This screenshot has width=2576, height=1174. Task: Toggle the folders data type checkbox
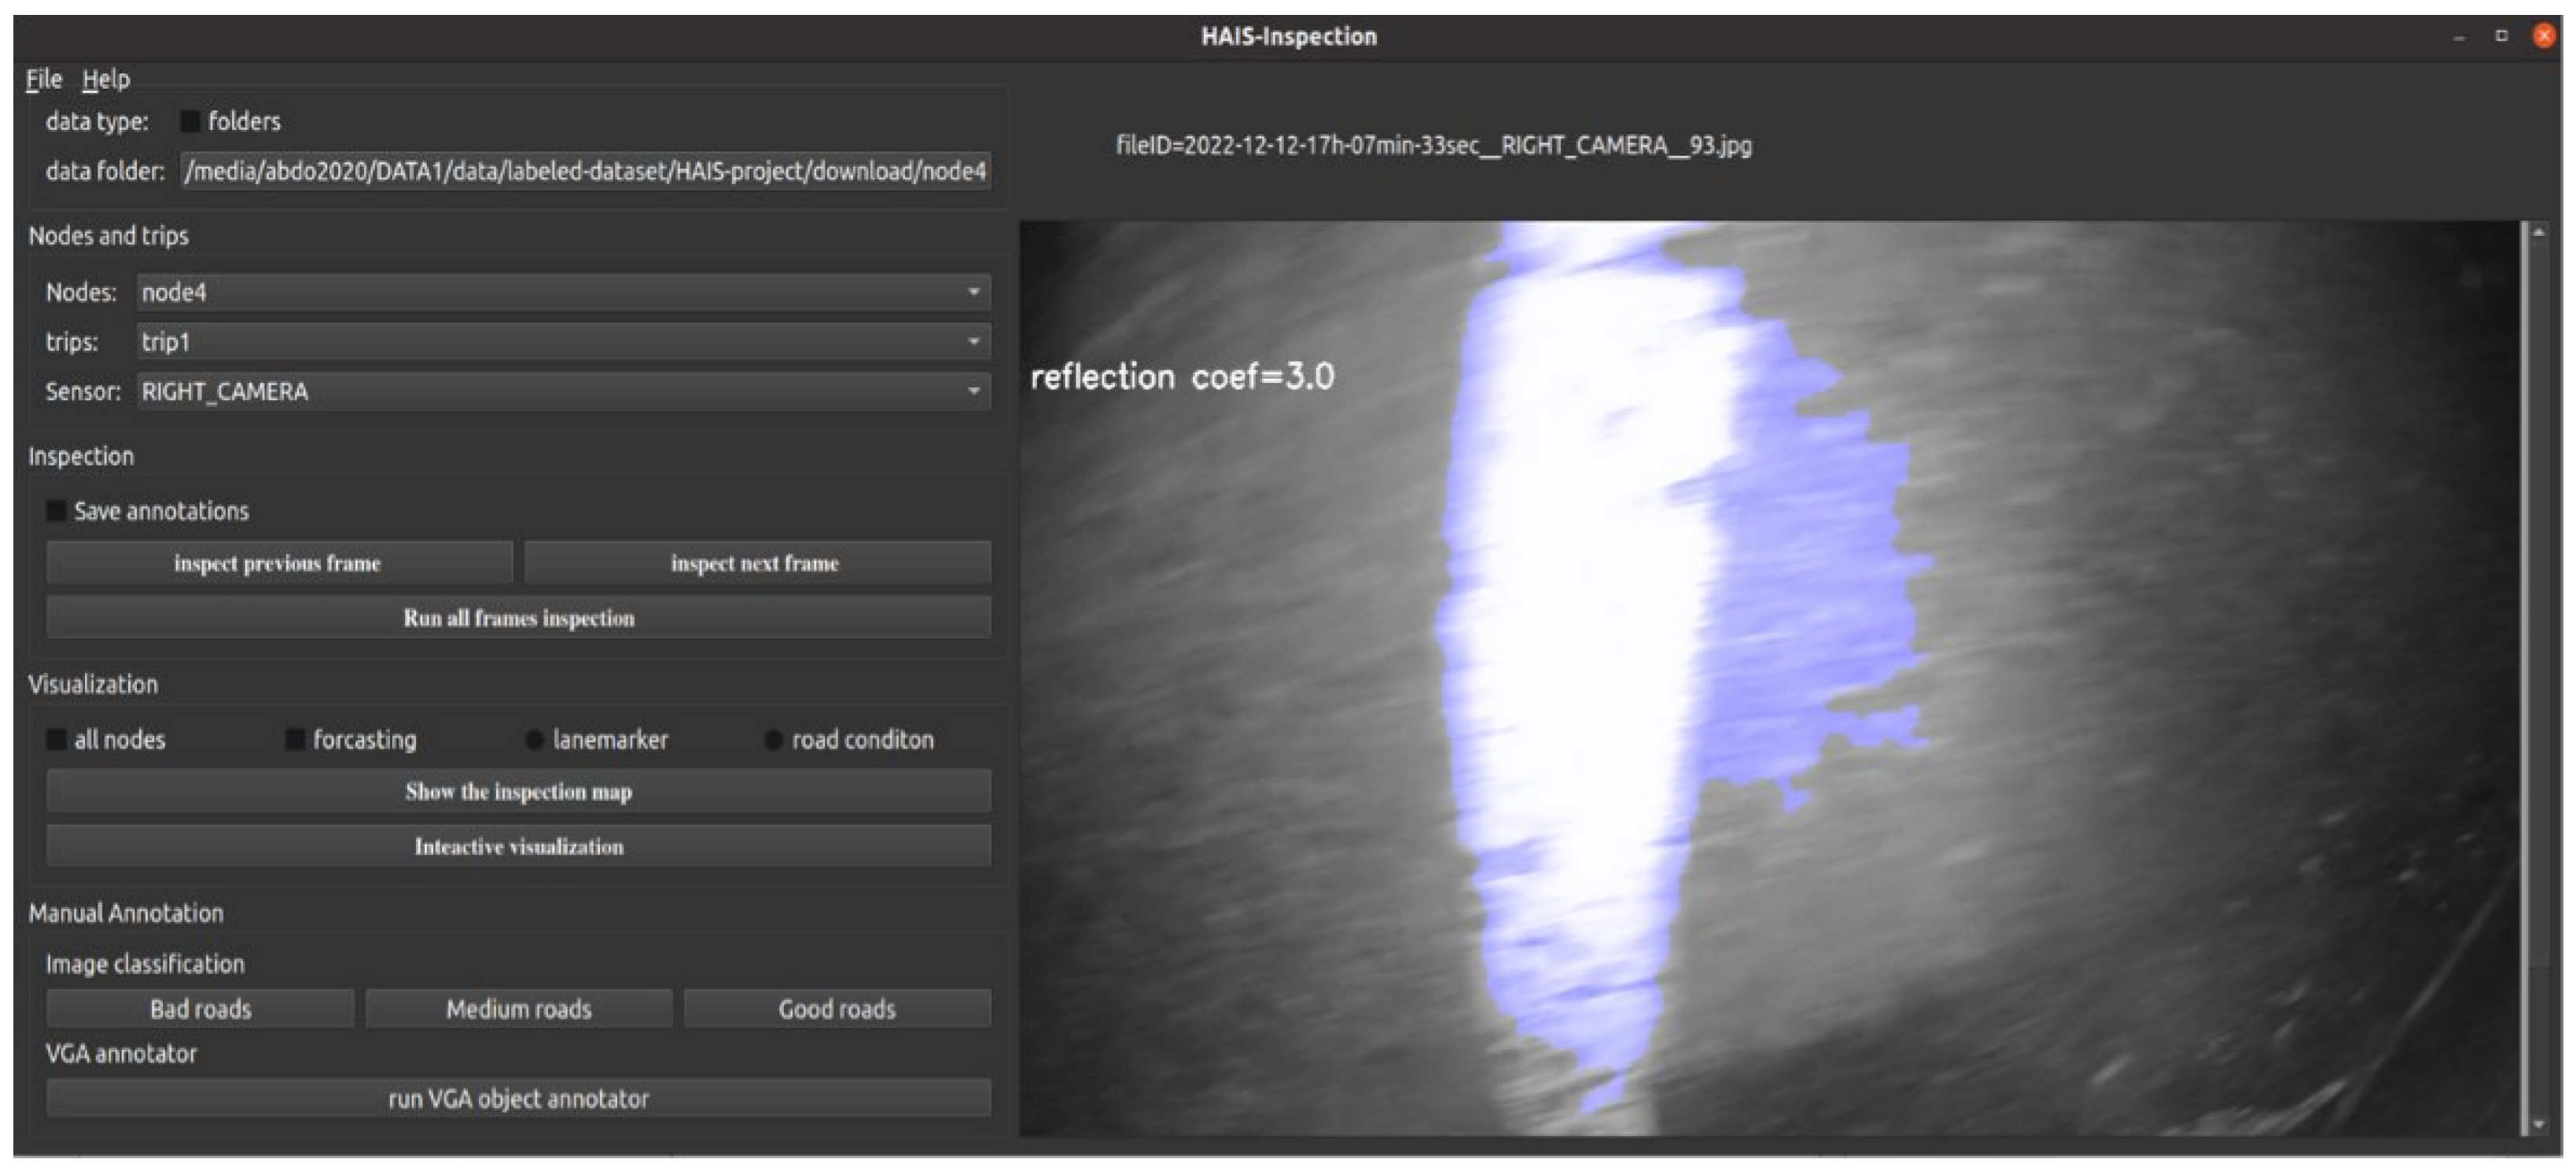189,121
